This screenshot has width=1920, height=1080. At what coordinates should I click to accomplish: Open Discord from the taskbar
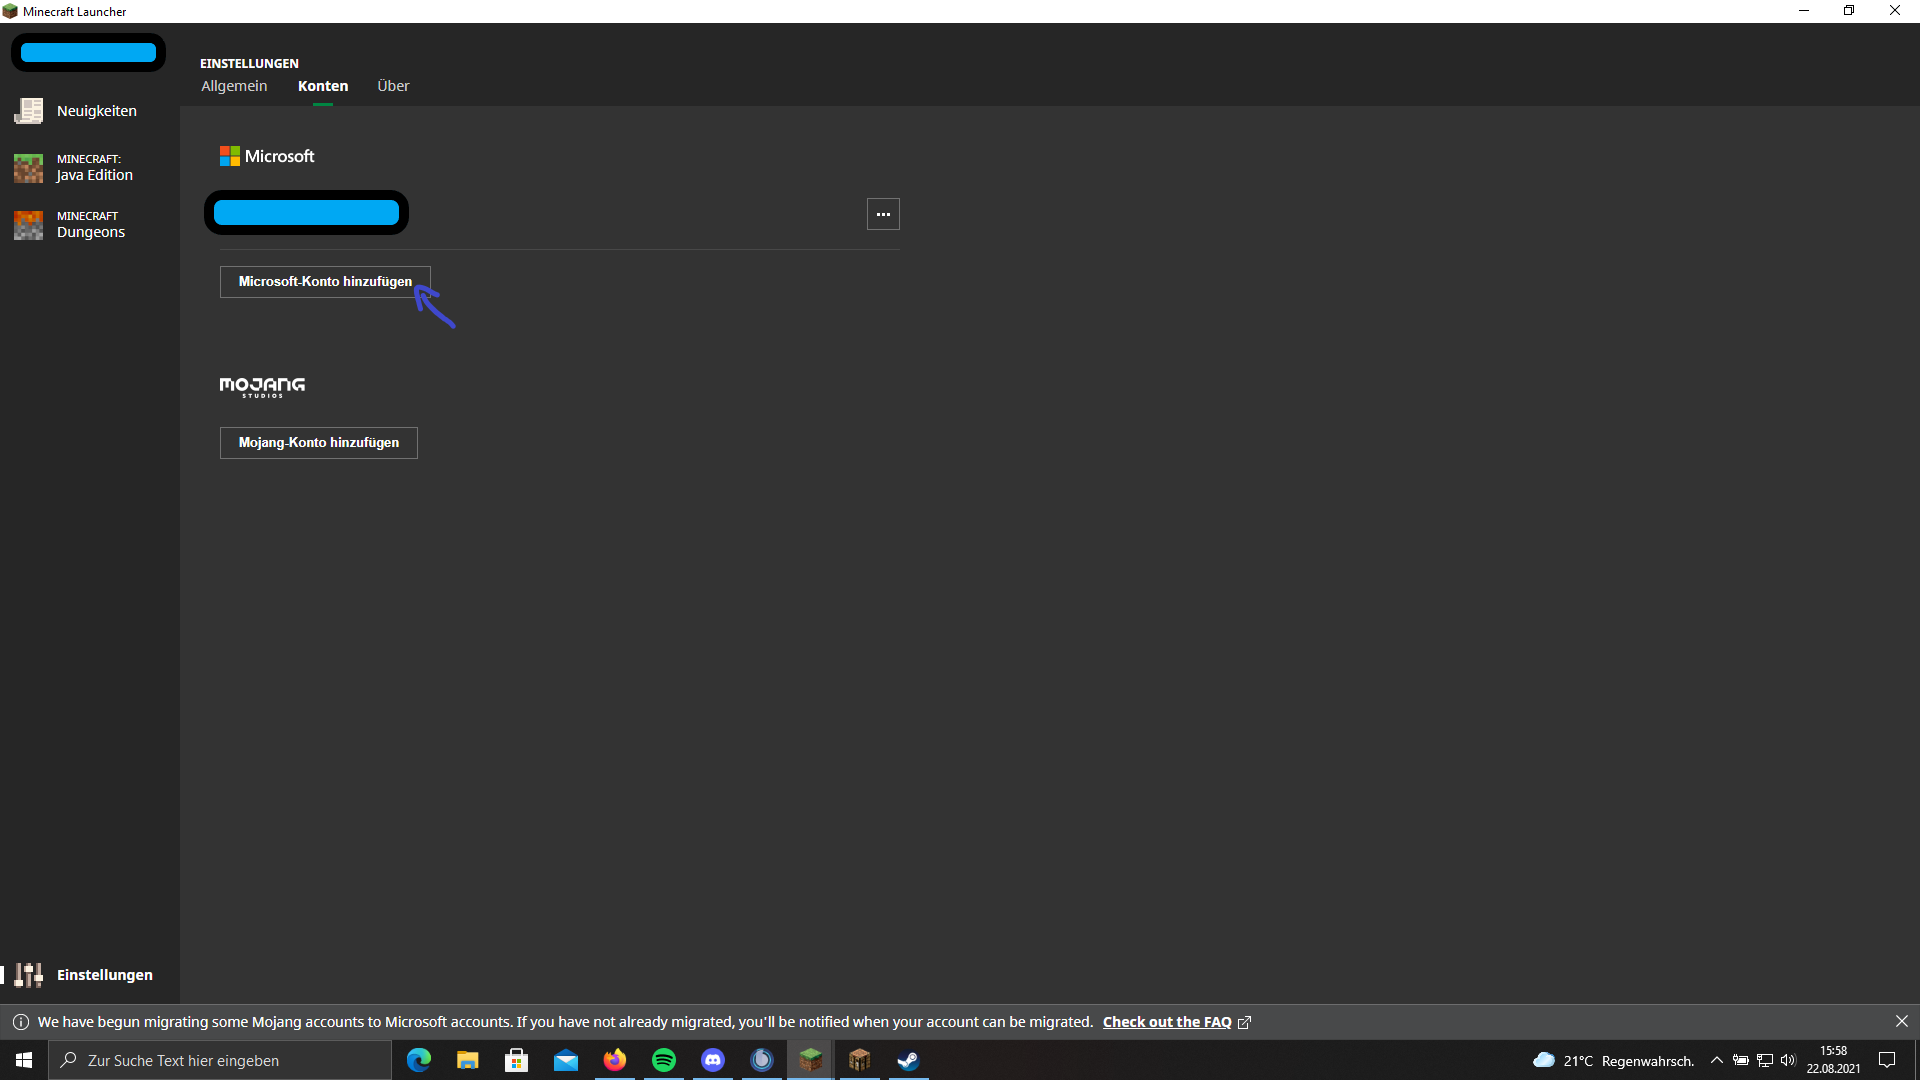click(x=713, y=1060)
